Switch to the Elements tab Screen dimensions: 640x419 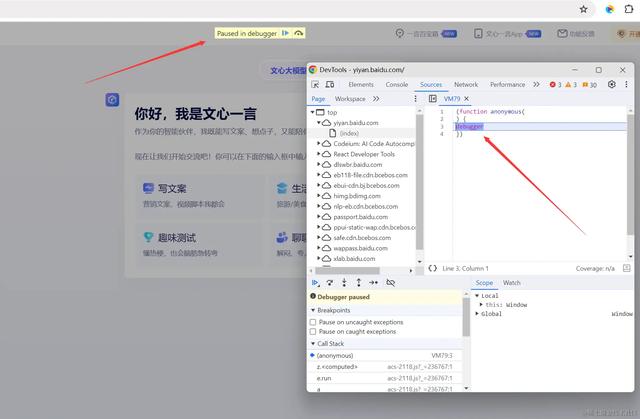pyautogui.click(x=361, y=84)
